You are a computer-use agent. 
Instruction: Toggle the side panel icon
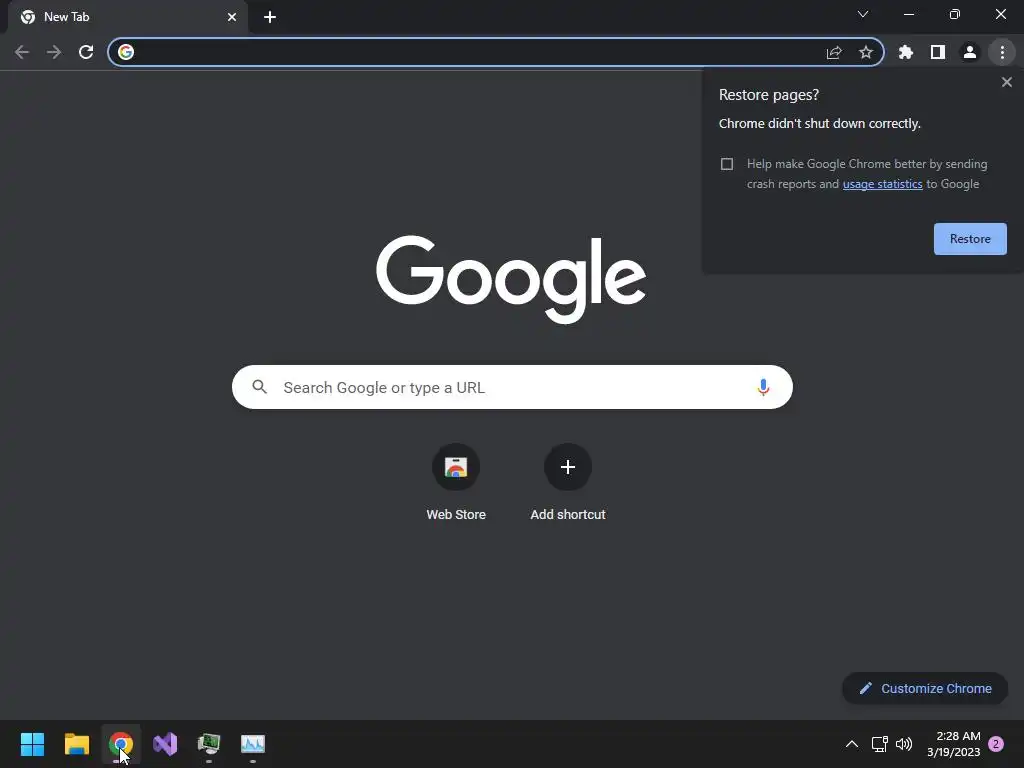[x=938, y=52]
